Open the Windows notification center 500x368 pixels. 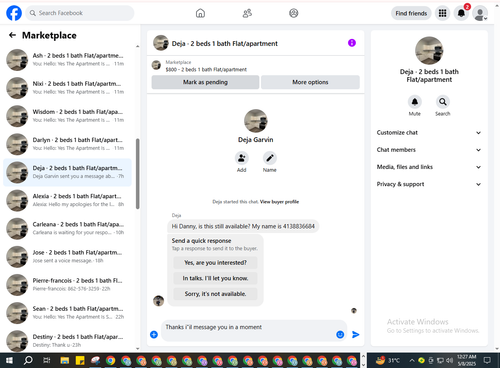(487, 360)
